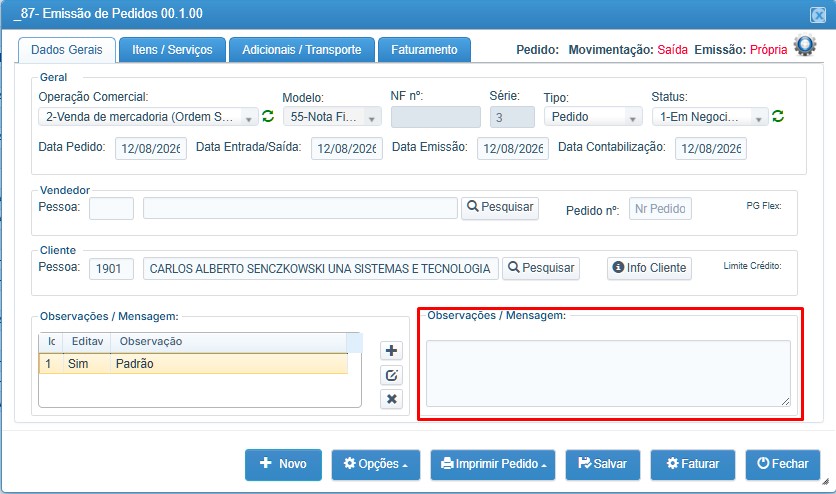Click the Vendedor Pessoa code field
836x494 pixels.
[x=111, y=208]
